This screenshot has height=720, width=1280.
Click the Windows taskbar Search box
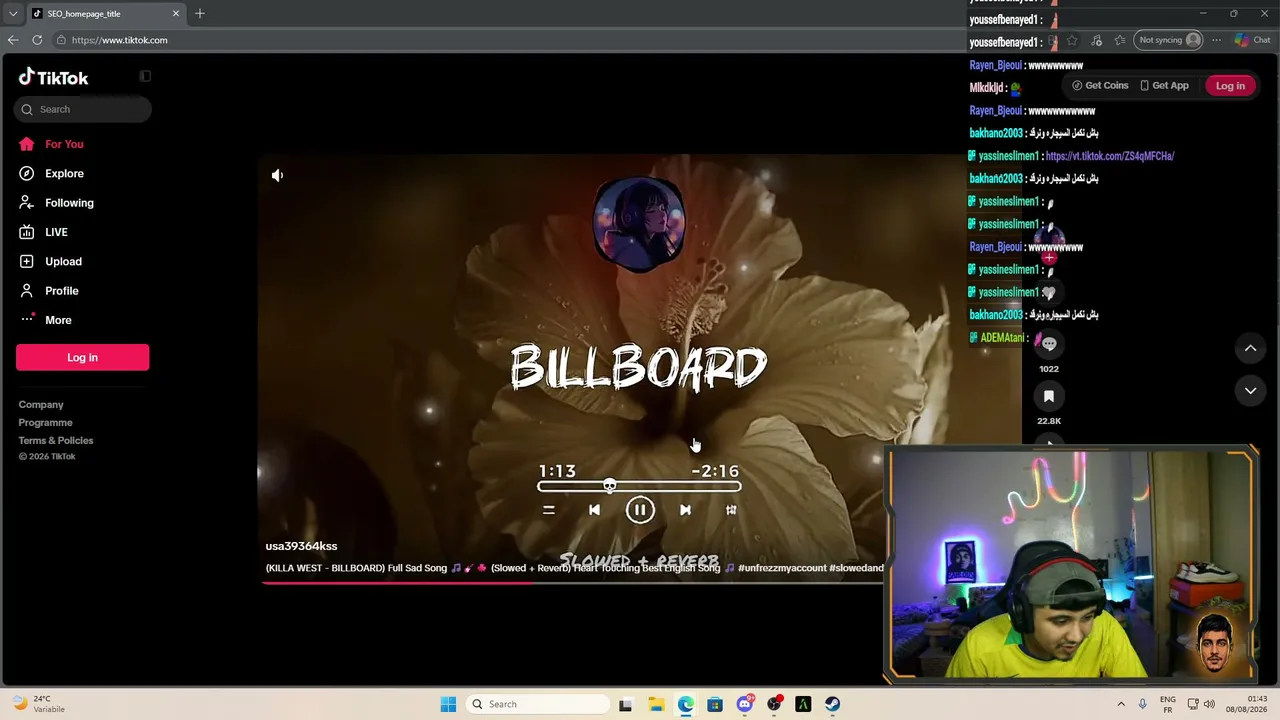(538, 704)
